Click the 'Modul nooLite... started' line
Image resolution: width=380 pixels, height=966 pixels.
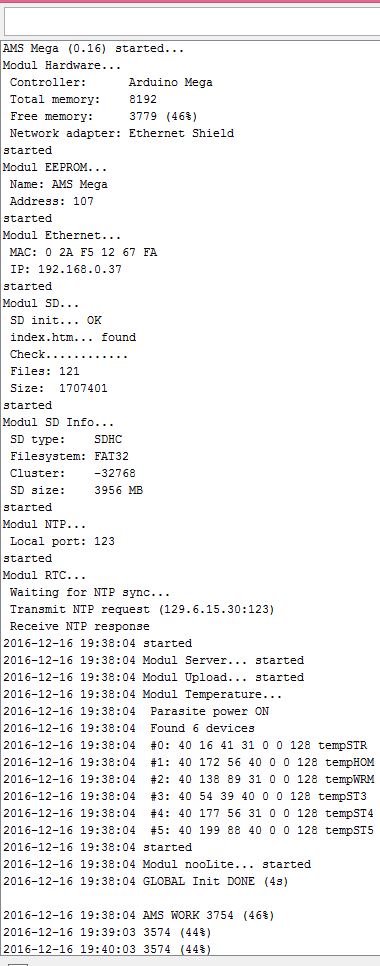point(157,864)
